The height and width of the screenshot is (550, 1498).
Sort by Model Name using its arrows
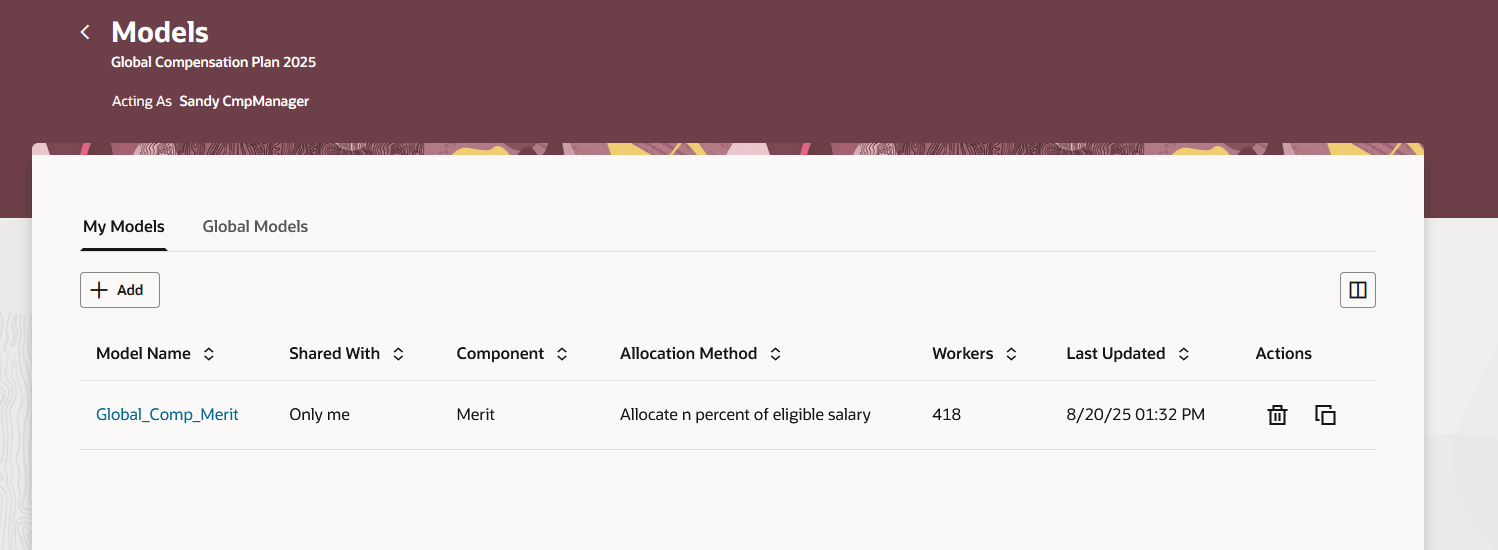point(209,354)
